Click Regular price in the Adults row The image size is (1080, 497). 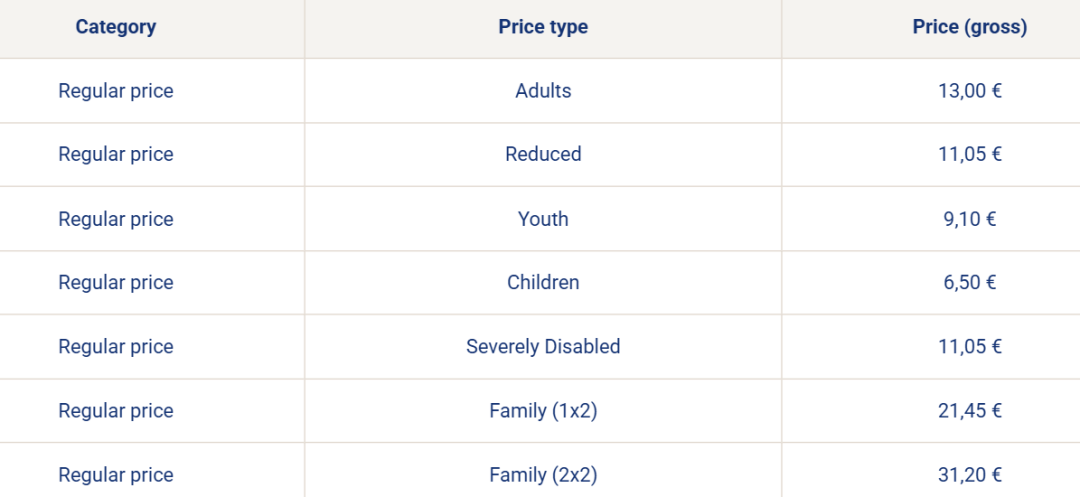(x=116, y=91)
